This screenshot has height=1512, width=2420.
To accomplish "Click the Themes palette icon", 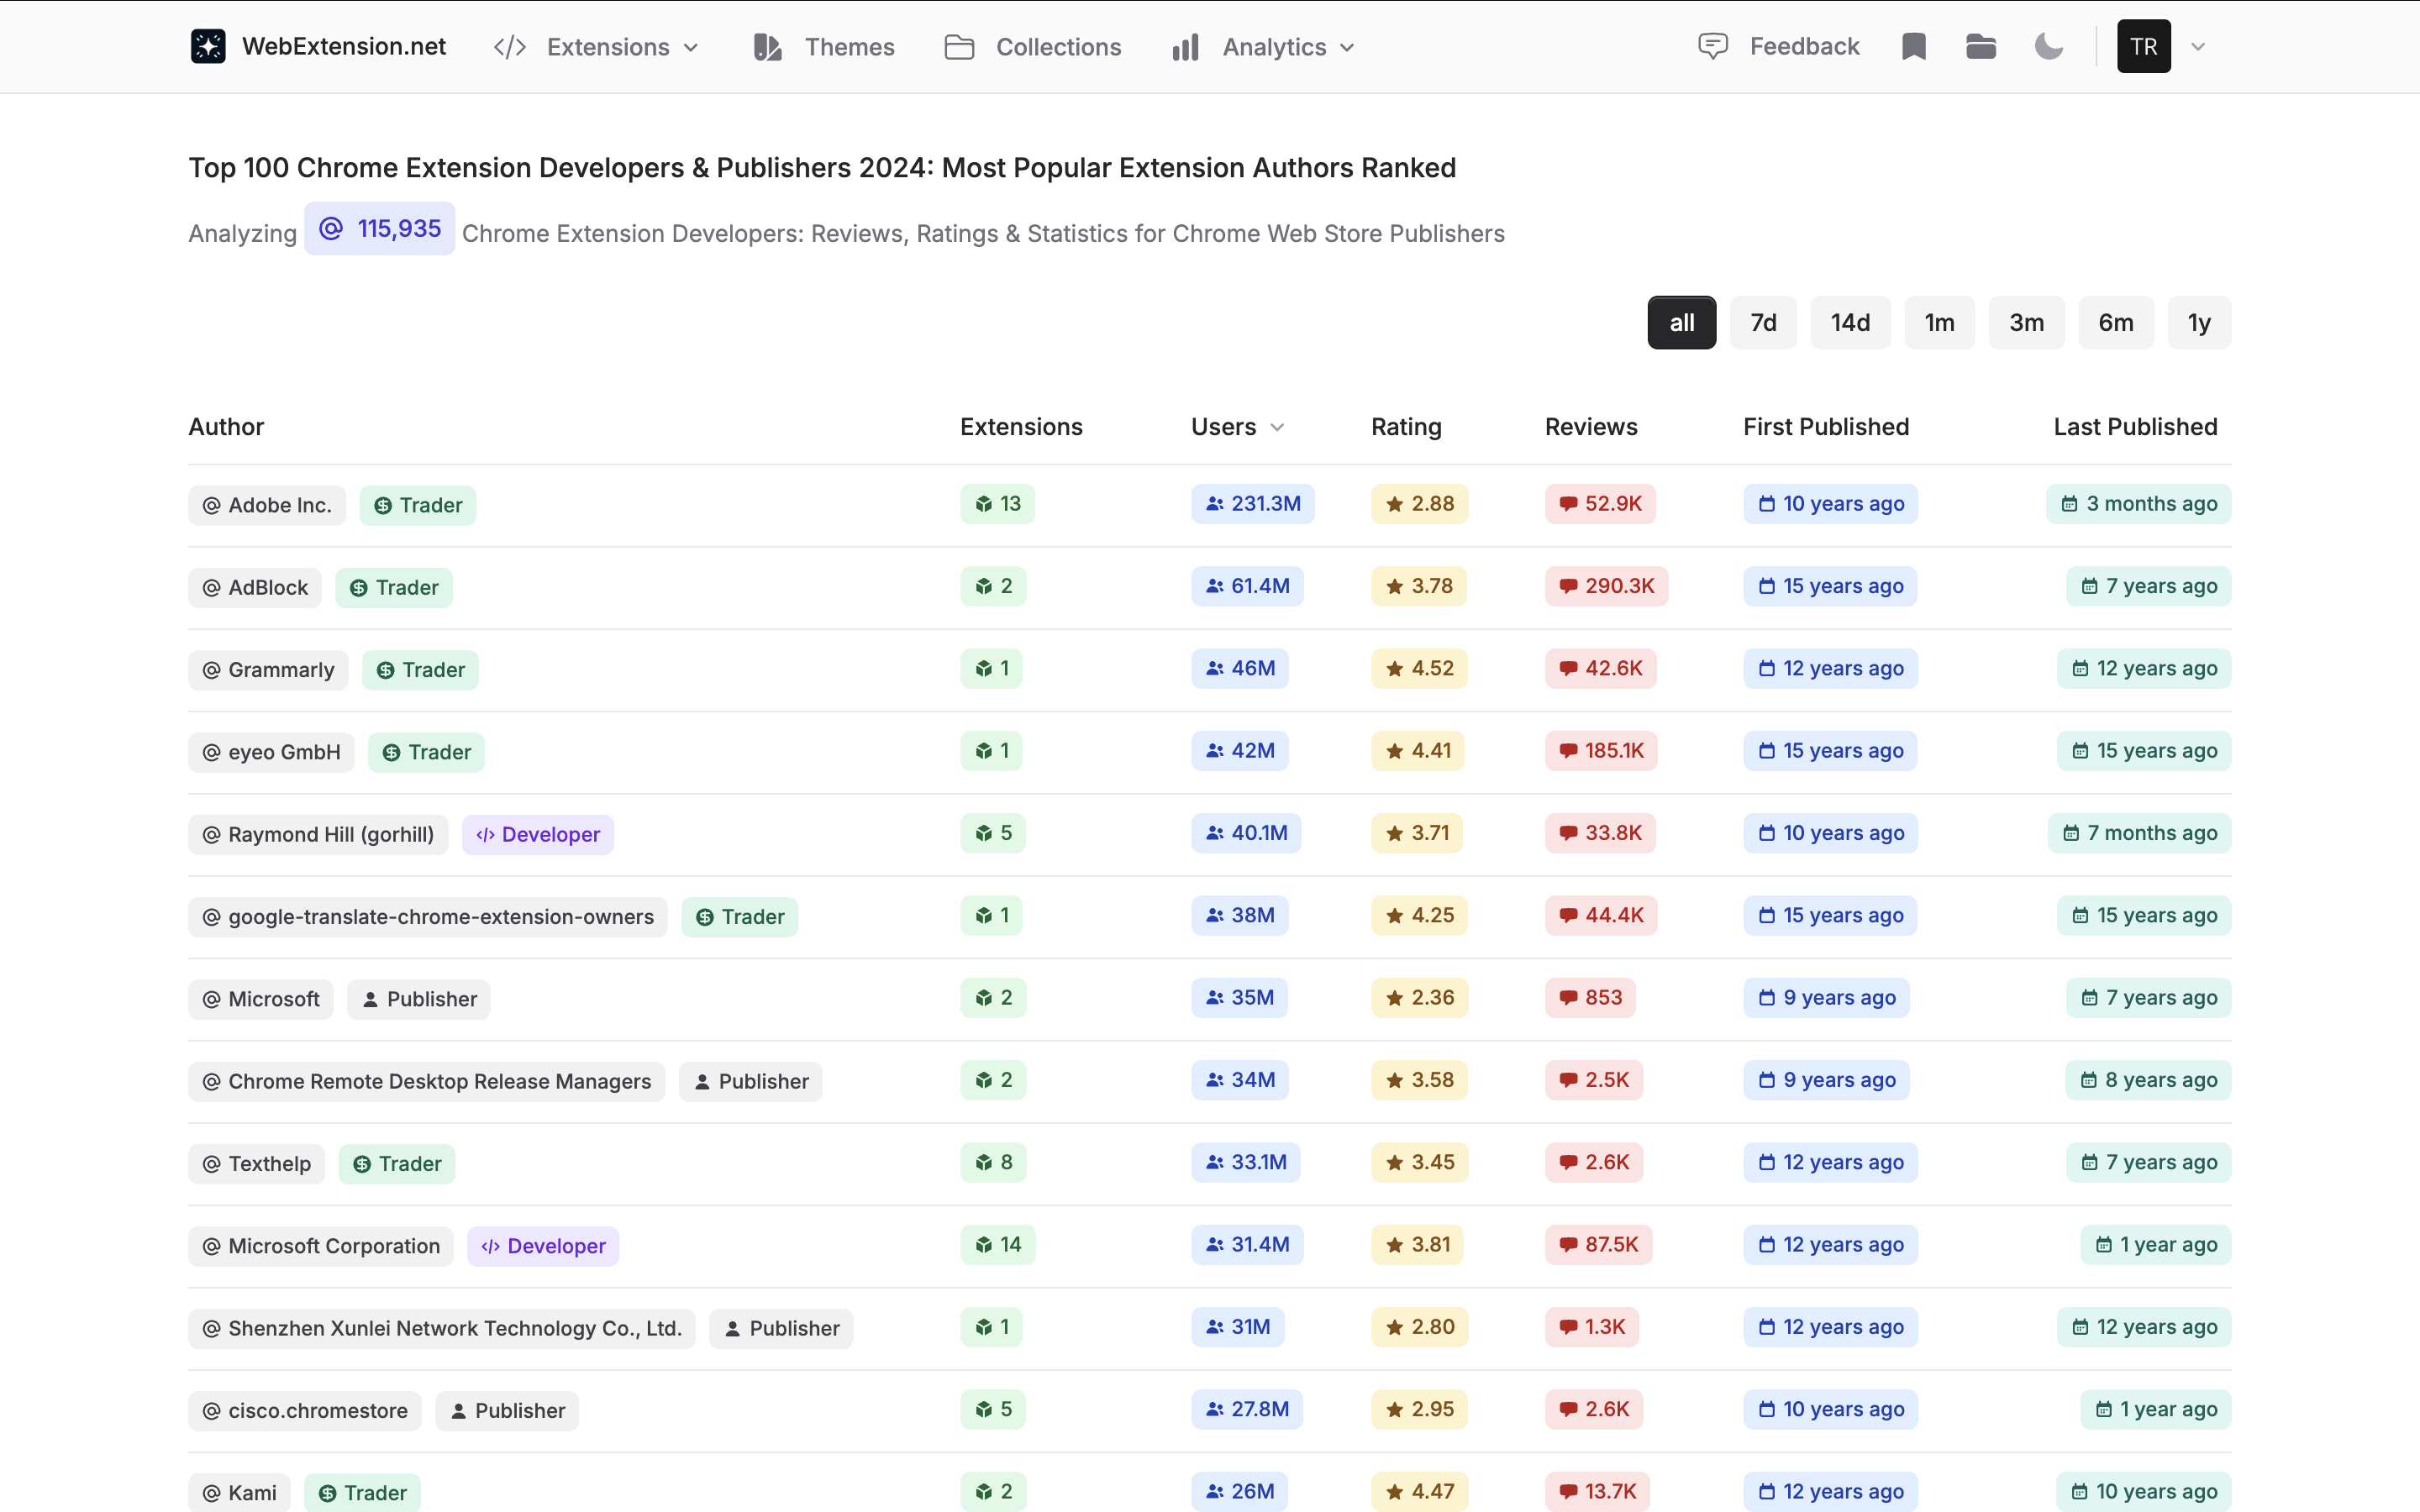I will coord(767,47).
